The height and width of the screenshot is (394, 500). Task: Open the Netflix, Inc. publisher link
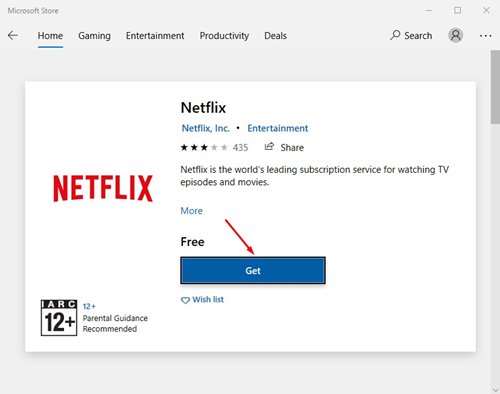(206, 128)
